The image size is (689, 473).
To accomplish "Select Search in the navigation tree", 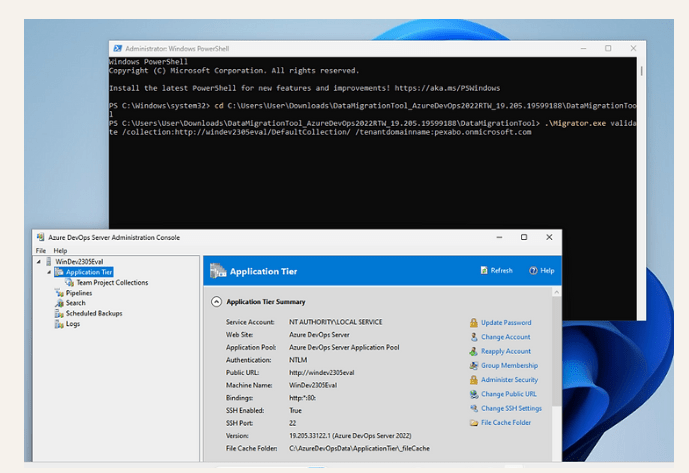I will (x=76, y=303).
